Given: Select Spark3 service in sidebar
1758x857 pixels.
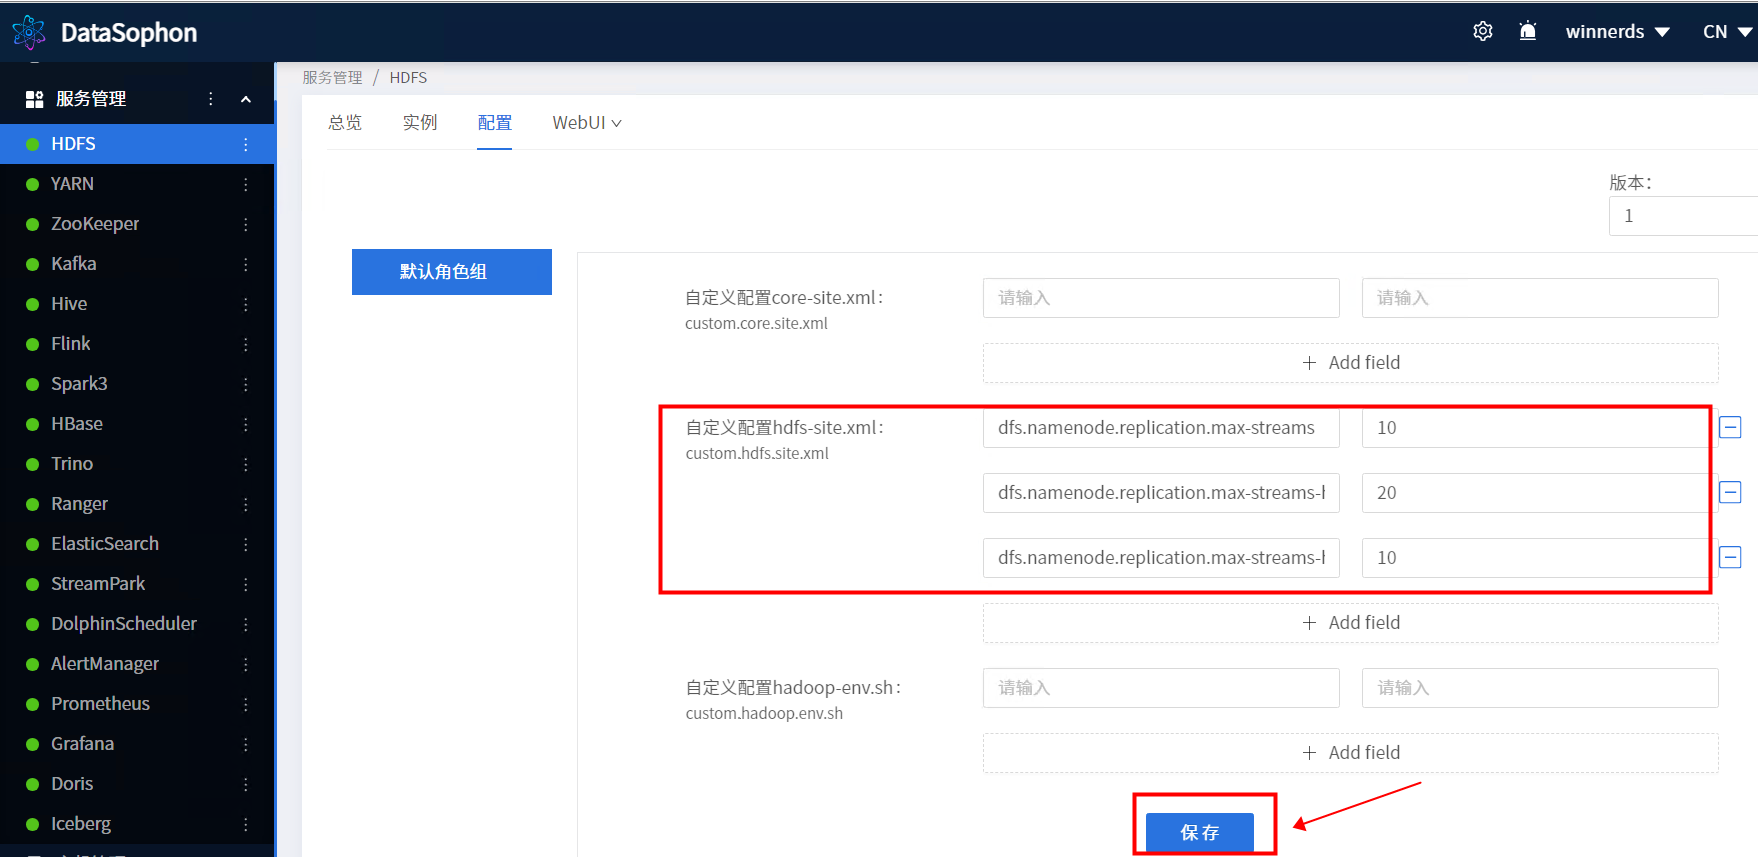Looking at the screenshot, I should (x=137, y=384).
